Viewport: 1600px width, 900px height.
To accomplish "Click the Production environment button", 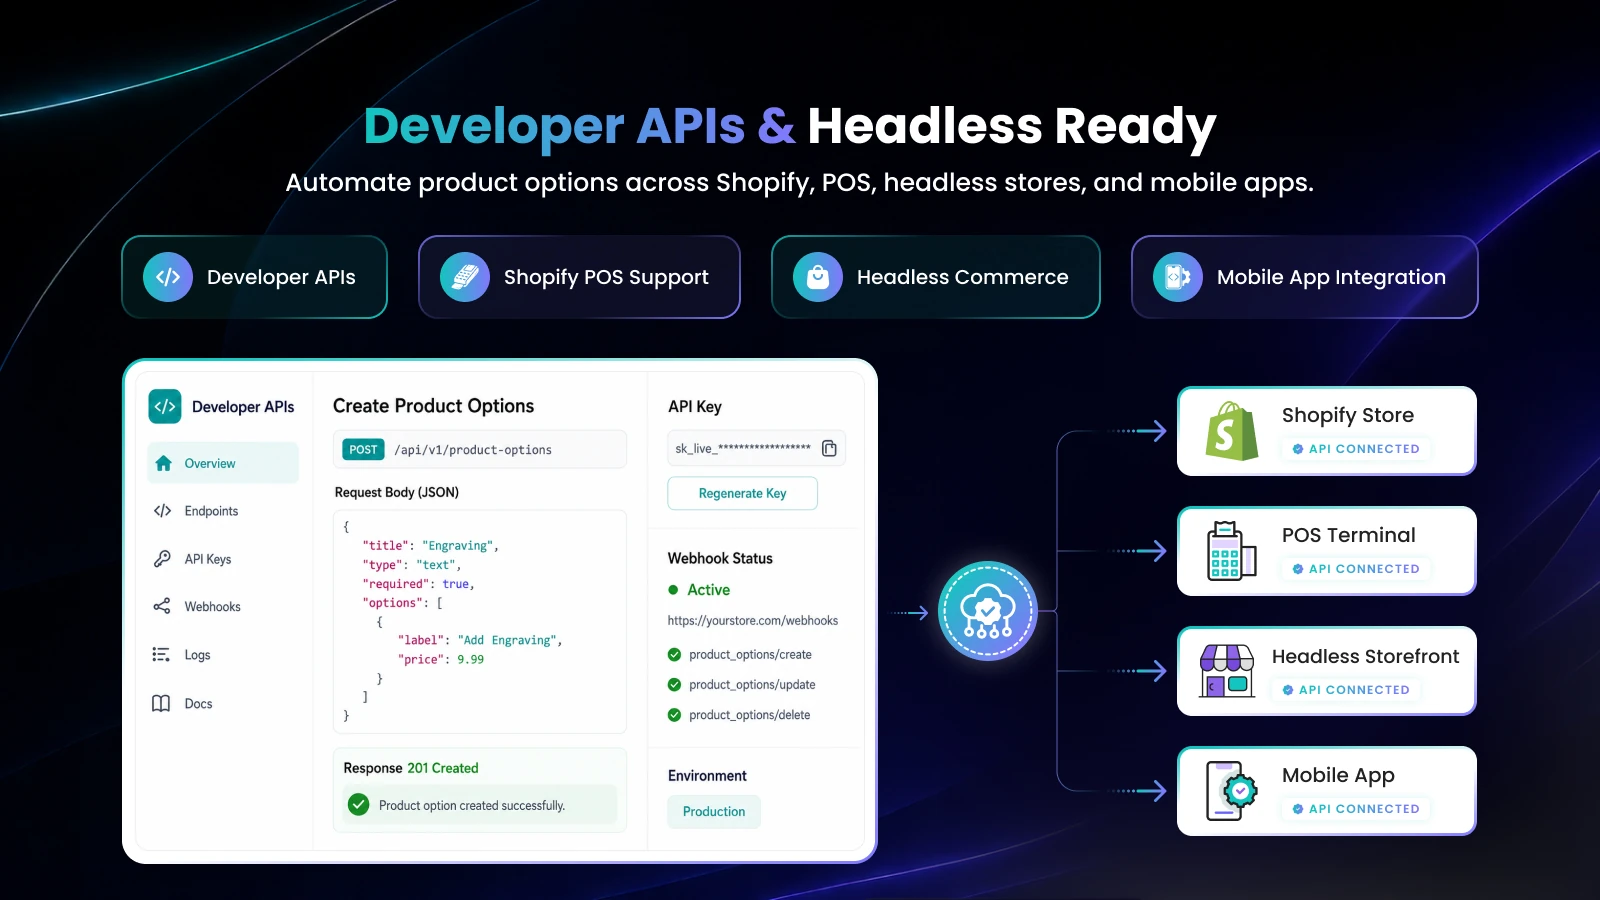I will pyautogui.click(x=714, y=812).
